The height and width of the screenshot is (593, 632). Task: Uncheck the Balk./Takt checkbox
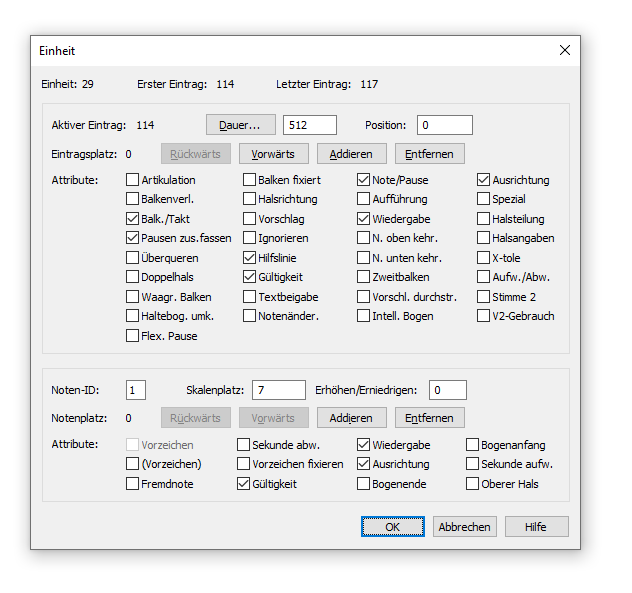click(x=132, y=219)
